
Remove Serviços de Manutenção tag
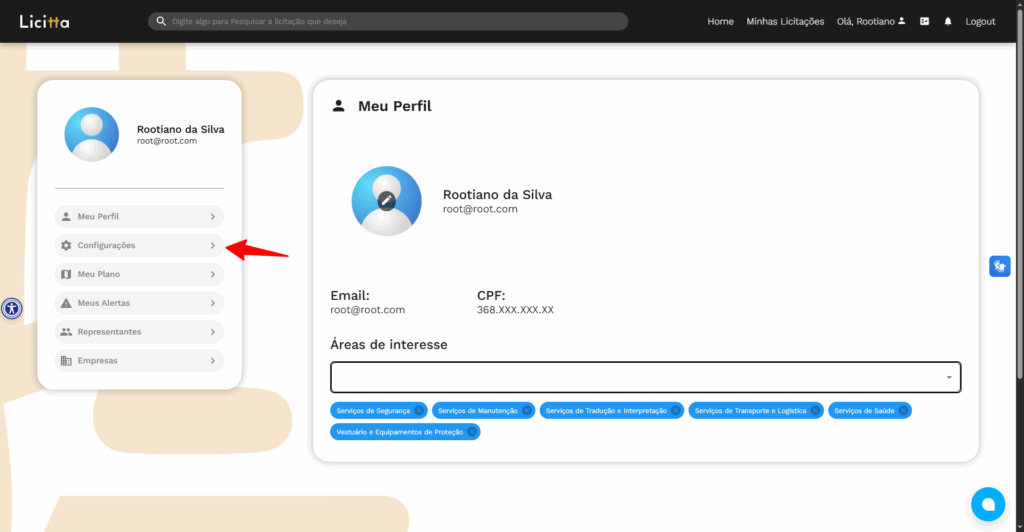[x=527, y=411]
